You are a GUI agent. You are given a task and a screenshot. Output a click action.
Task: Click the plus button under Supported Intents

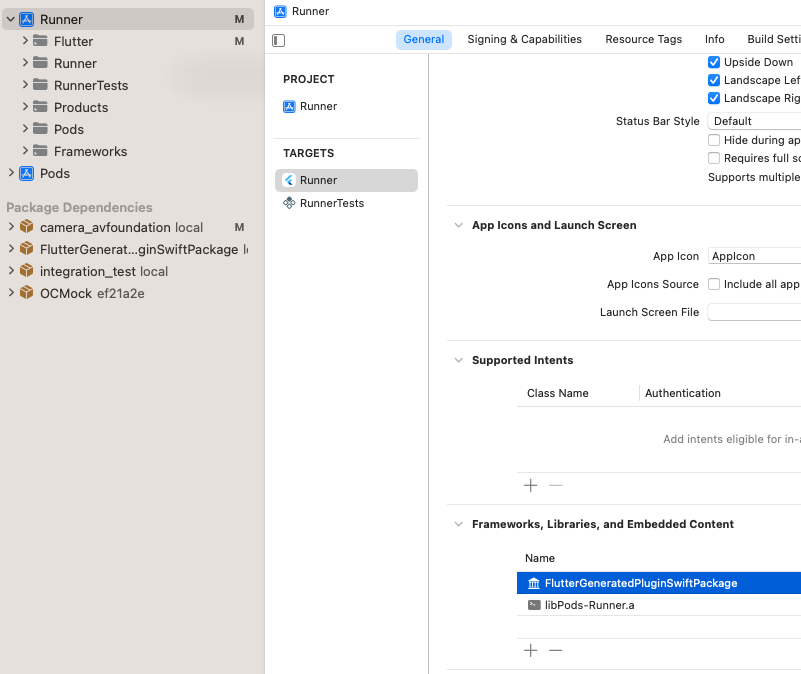pos(530,485)
